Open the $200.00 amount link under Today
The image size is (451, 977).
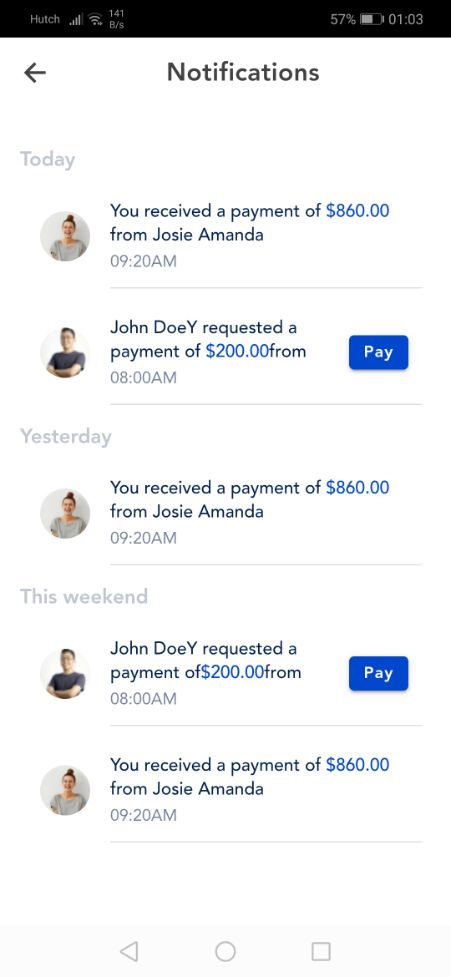tap(236, 351)
